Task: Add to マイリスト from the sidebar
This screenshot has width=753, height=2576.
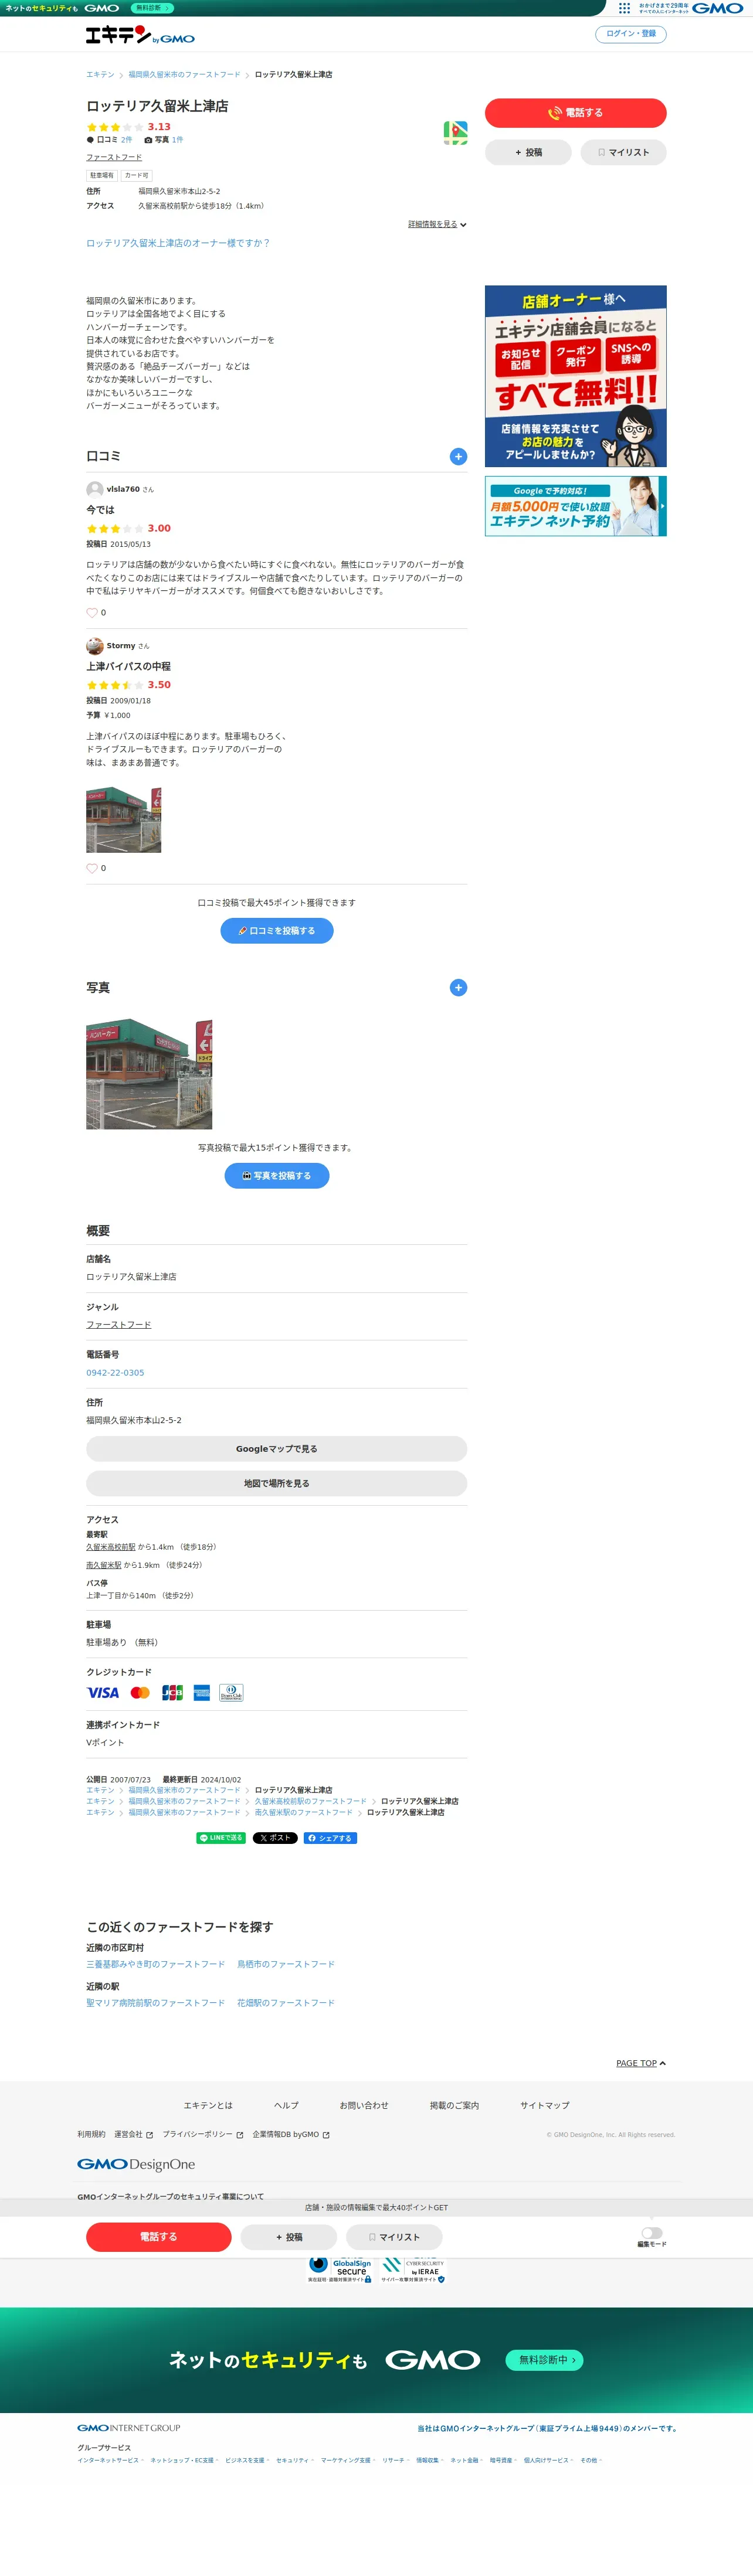Action: click(x=623, y=152)
